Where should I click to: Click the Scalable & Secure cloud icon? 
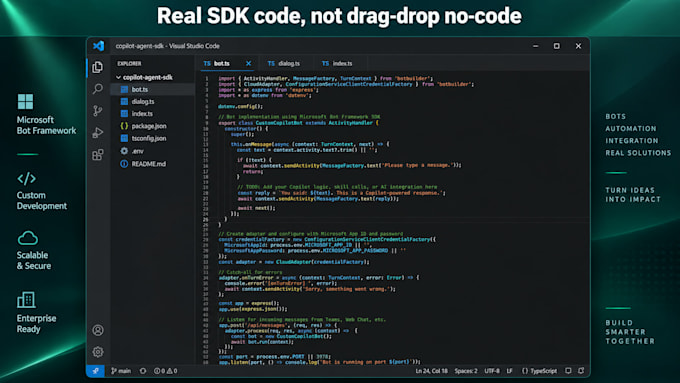[x=28, y=238]
